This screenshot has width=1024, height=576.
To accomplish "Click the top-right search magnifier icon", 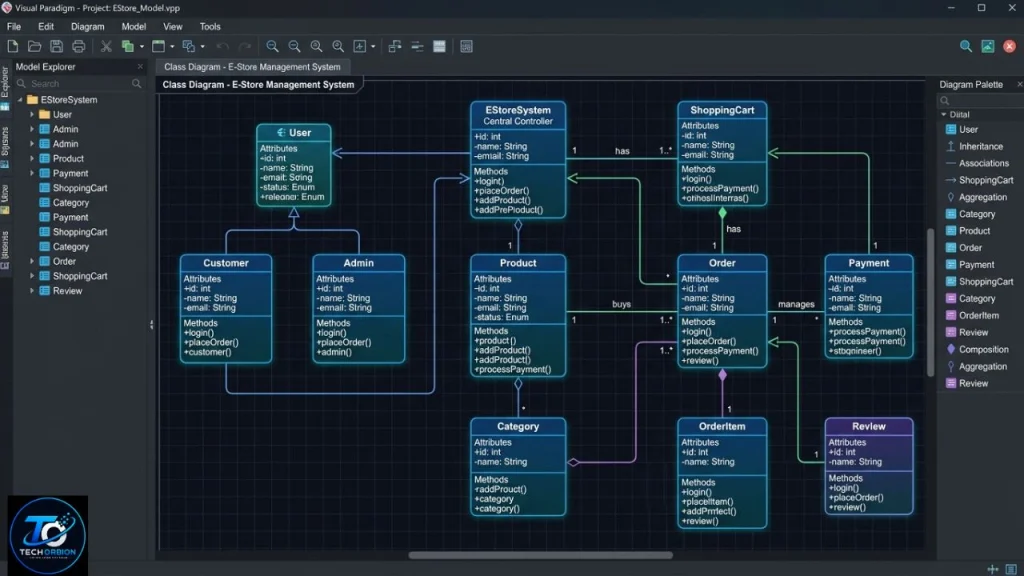I will (x=966, y=46).
